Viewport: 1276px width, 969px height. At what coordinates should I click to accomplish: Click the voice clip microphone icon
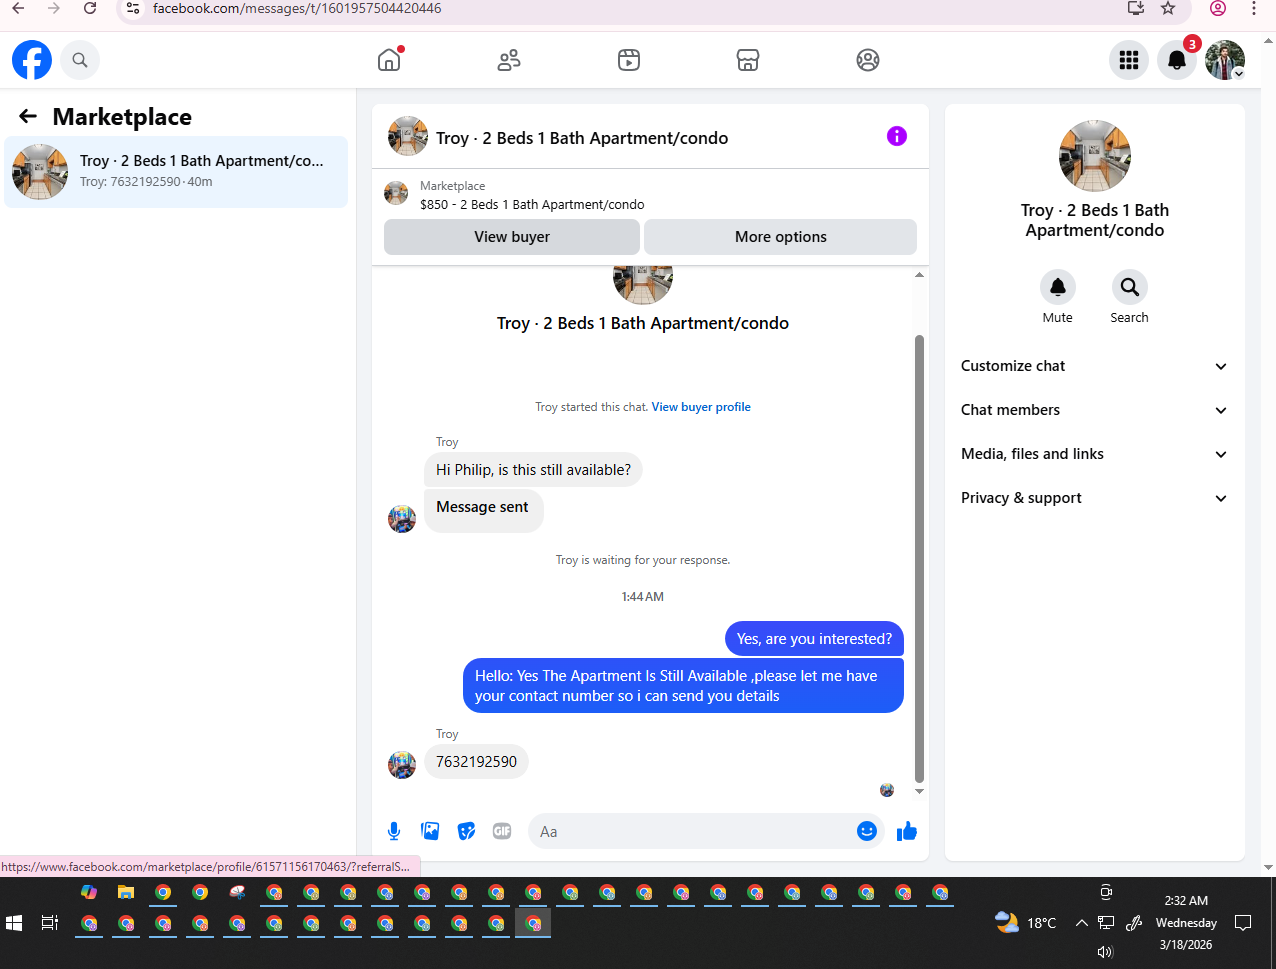pyautogui.click(x=394, y=831)
